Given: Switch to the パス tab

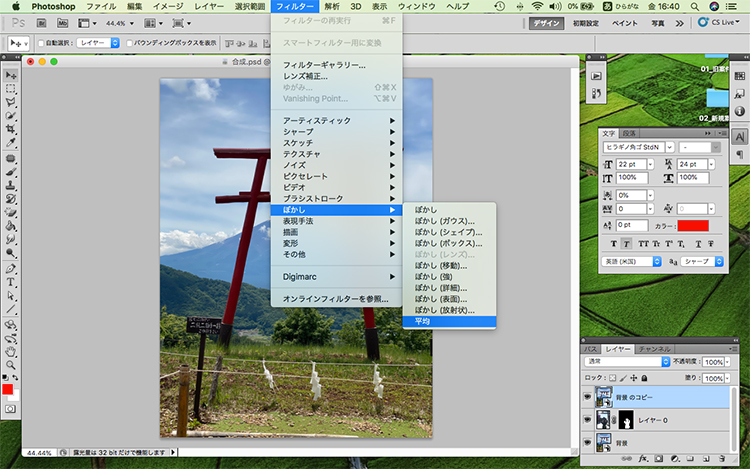Looking at the screenshot, I should 590,349.
